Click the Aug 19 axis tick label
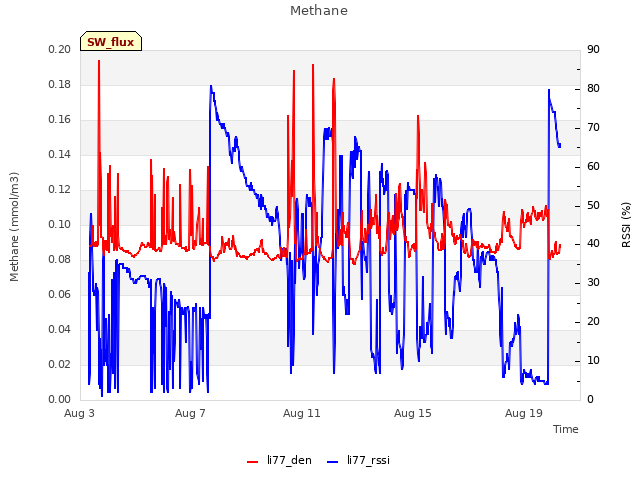The image size is (640, 480). pos(524,413)
